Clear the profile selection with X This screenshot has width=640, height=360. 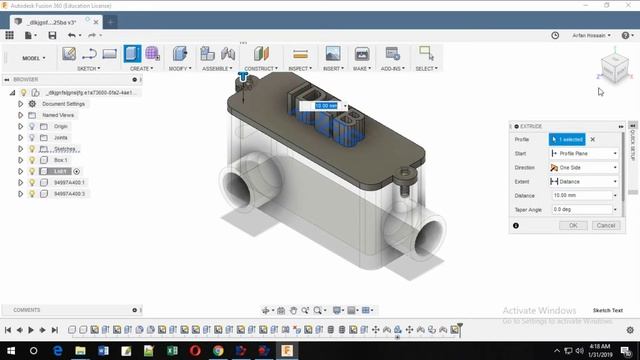[593, 140]
